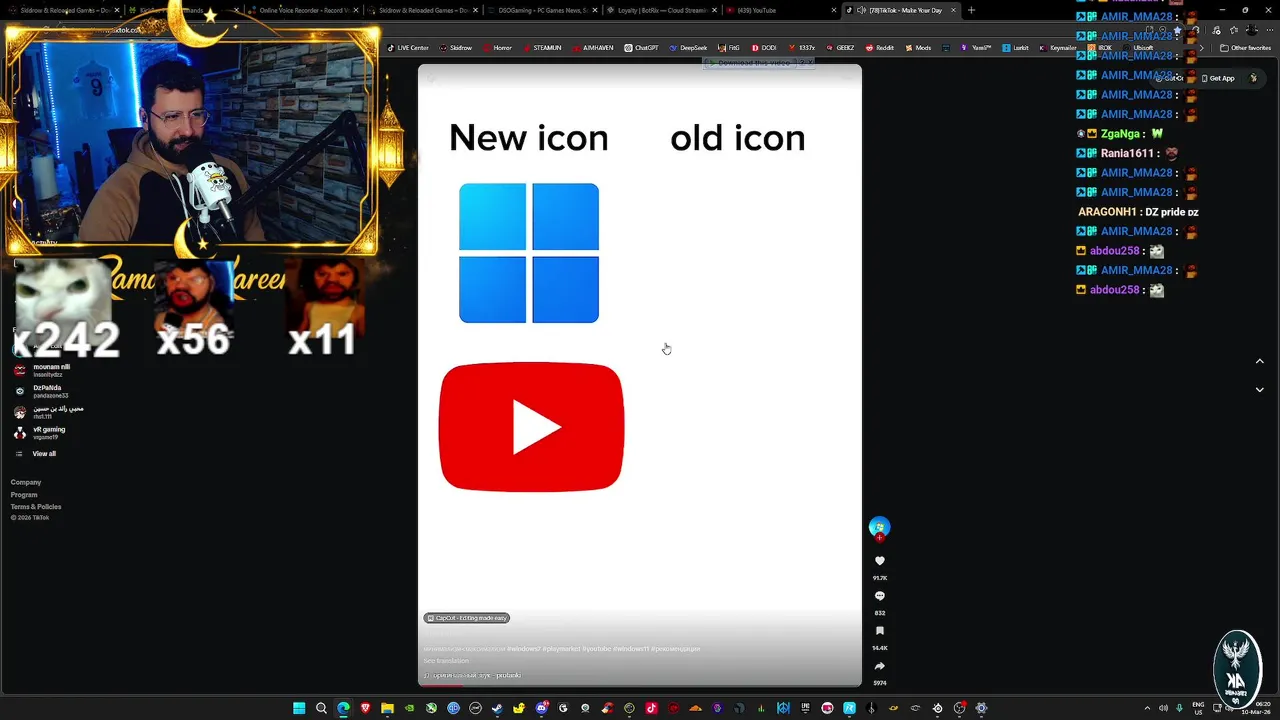Open a new browser tab with the plus

(971, 10)
